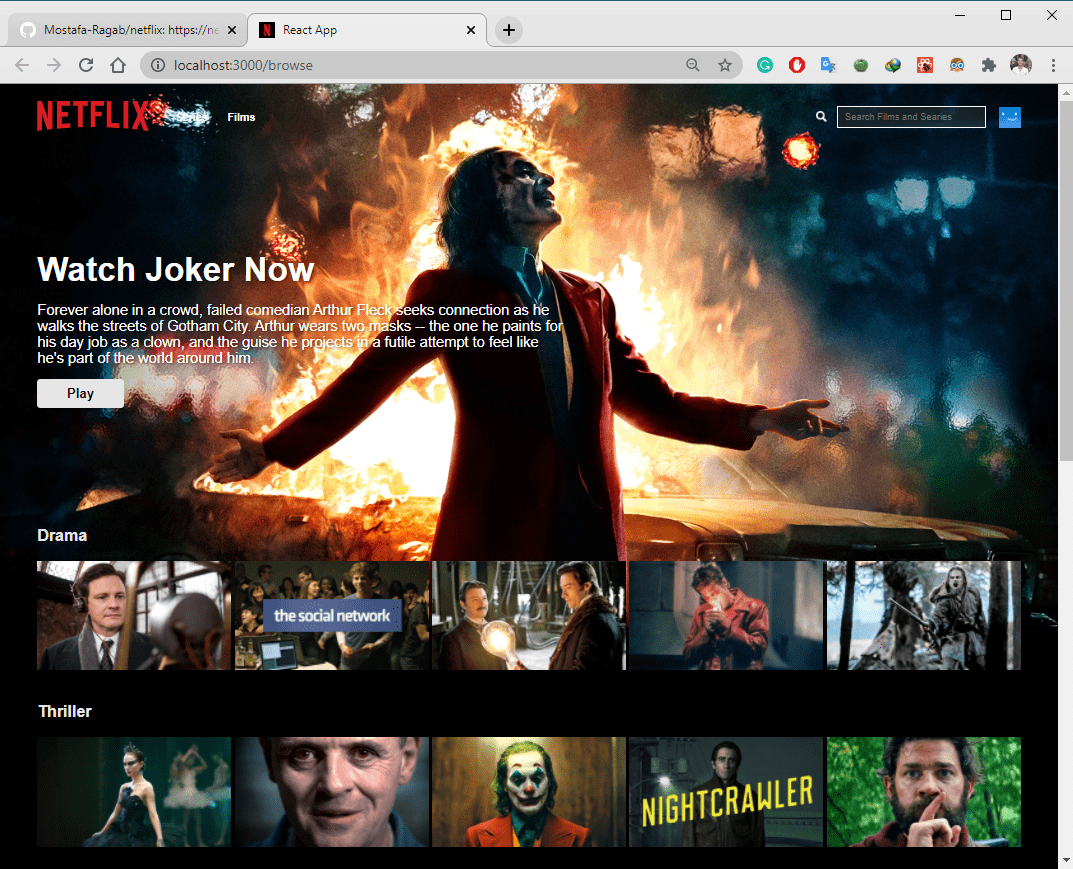This screenshot has width=1073, height=869.
Task: View site information icon
Action: 158,65
